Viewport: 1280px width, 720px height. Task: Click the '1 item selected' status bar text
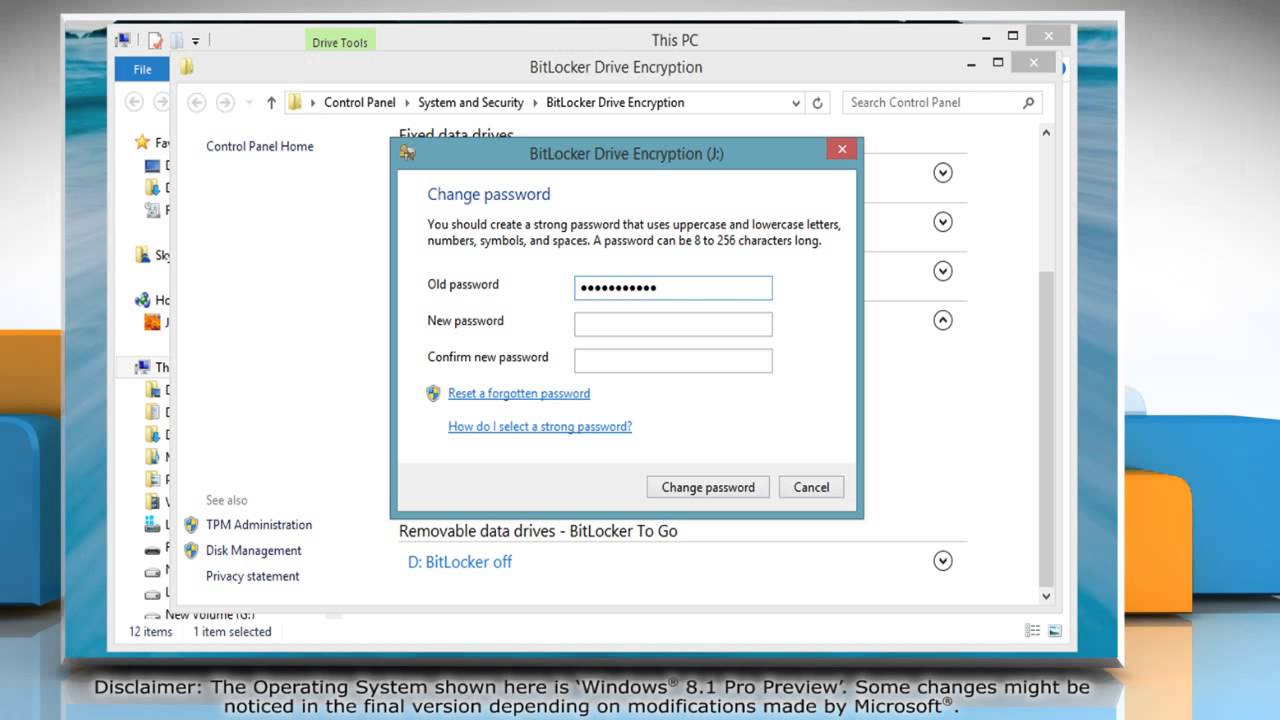[232, 631]
